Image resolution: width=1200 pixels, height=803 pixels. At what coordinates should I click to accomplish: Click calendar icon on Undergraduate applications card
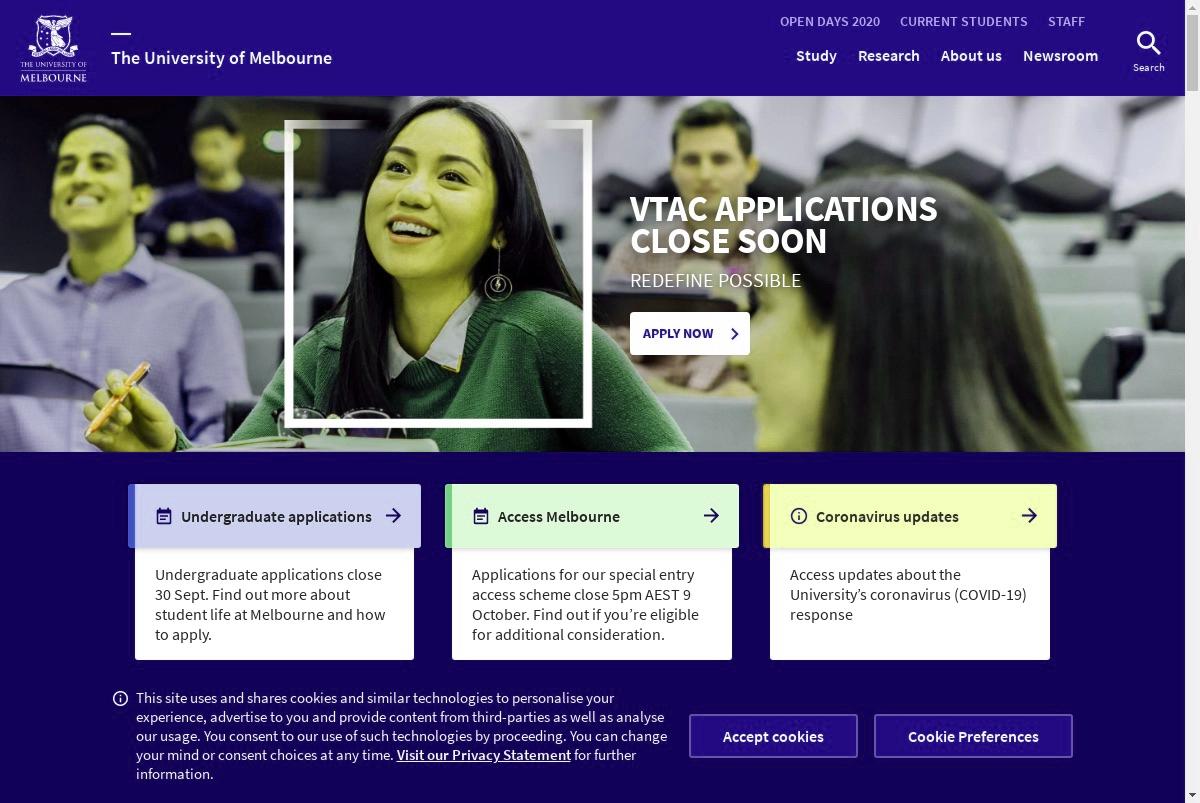tap(164, 516)
